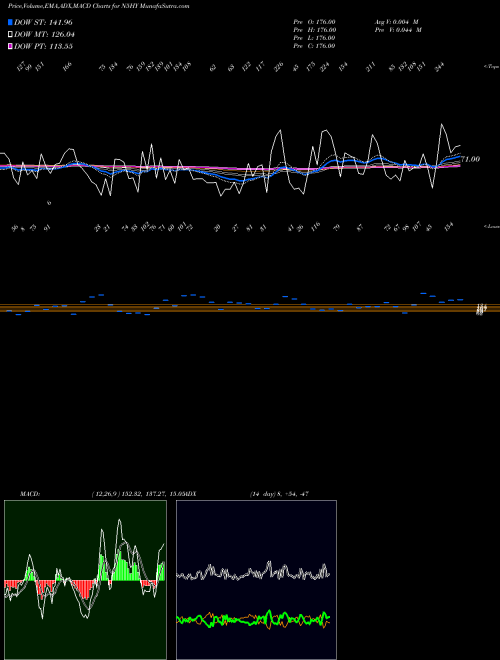Select the 'DOW ST: 141.96' legend label

coord(43,22)
